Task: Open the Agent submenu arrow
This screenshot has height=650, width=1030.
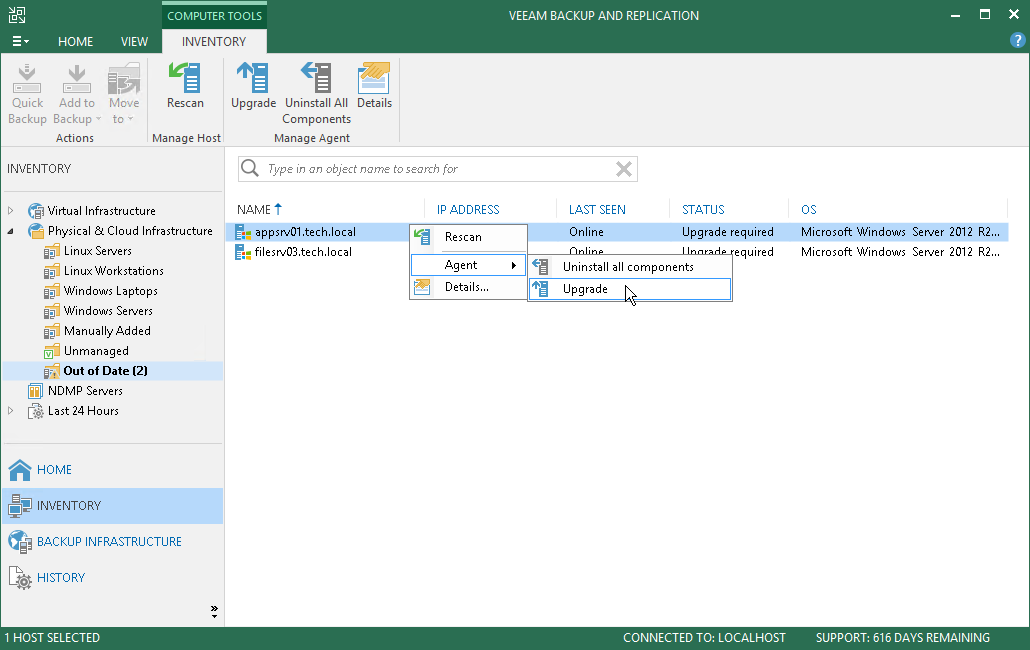Action: pos(514,265)
